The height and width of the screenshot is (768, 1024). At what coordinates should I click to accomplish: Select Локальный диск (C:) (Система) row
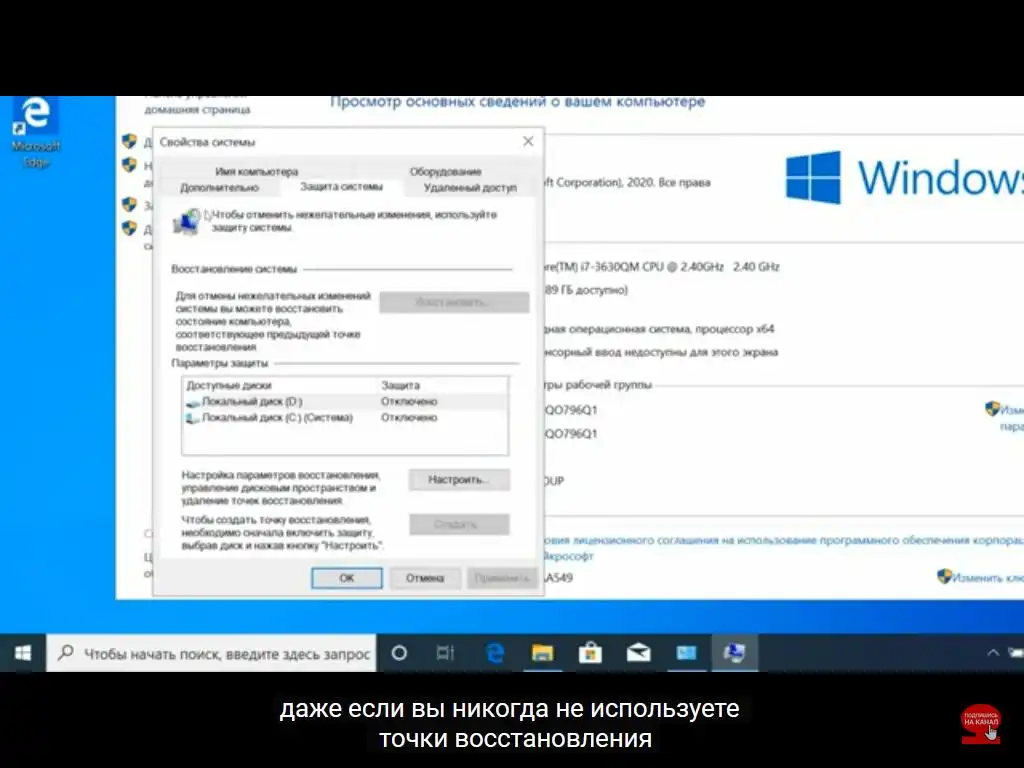pyautogui.click(x=345, y=418)
